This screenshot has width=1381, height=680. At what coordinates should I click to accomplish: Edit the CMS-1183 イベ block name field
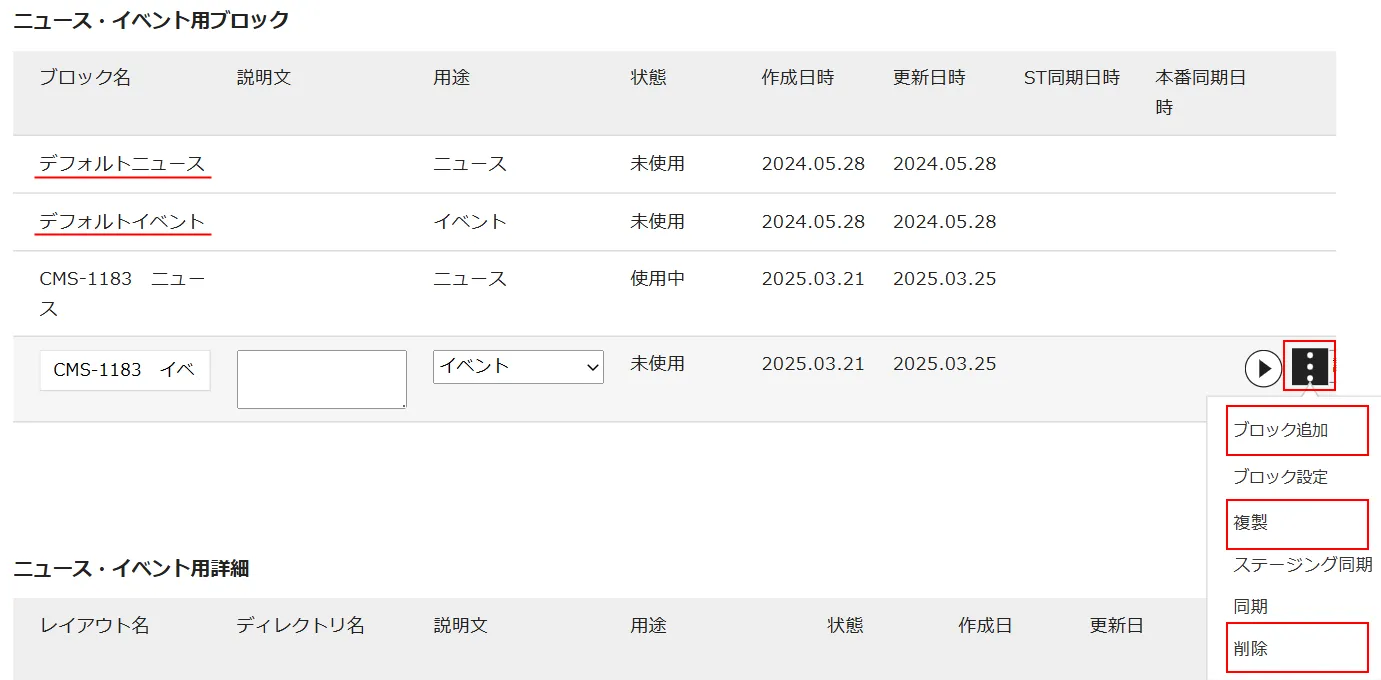[x=125, y=370]
